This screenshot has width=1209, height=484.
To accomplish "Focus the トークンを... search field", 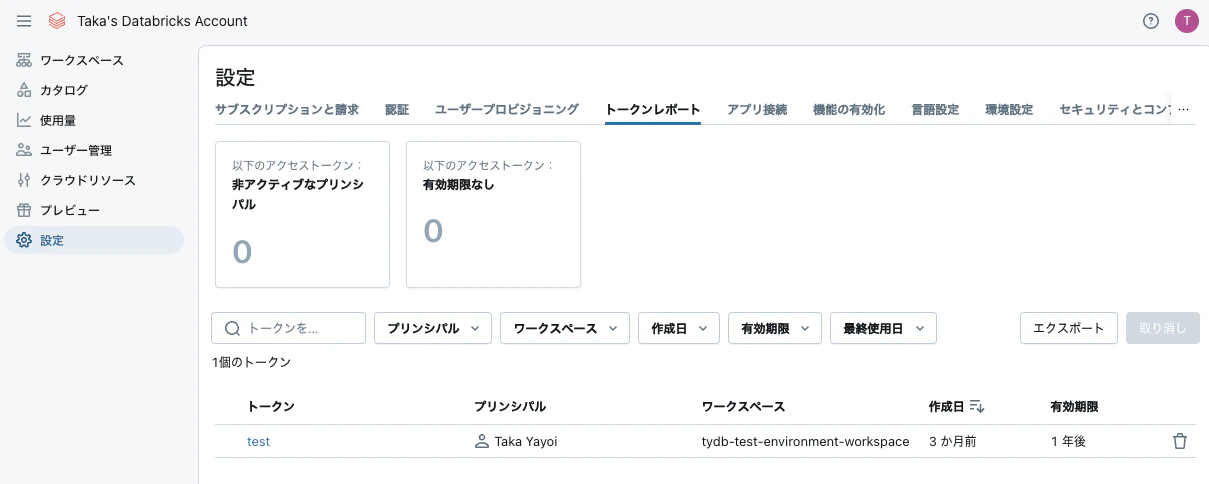I will point(289,328).
